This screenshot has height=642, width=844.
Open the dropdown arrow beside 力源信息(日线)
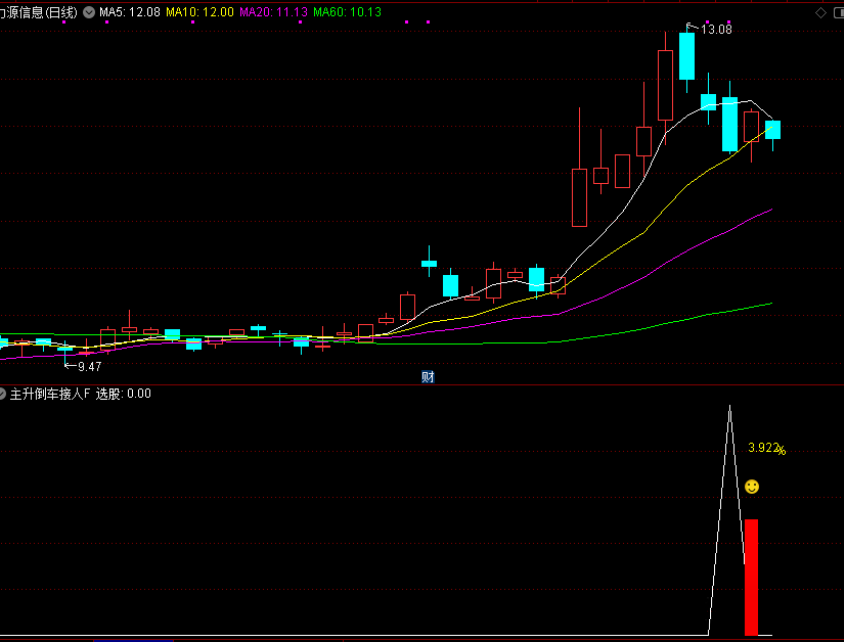coord(90,13)
